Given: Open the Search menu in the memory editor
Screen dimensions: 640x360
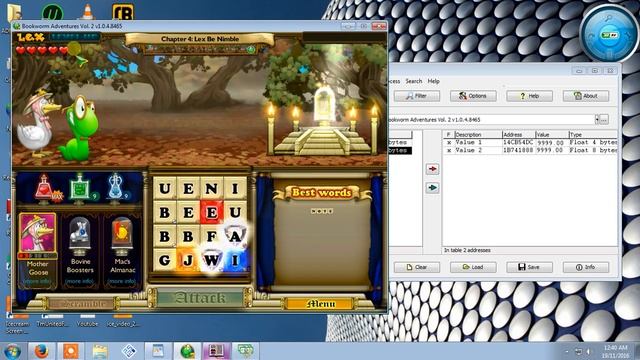Looking at the screenshot, I should point(413,81).
